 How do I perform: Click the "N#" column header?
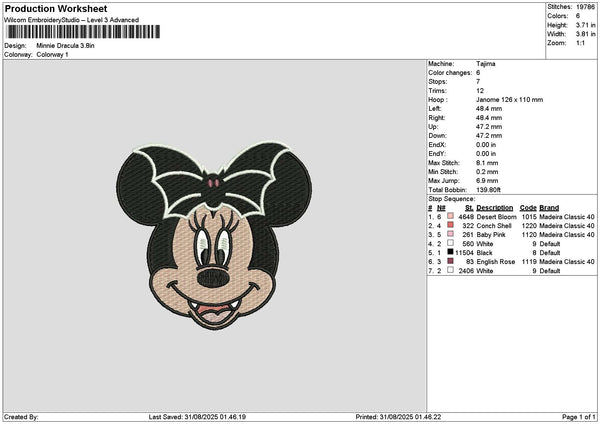click(441, 208)
